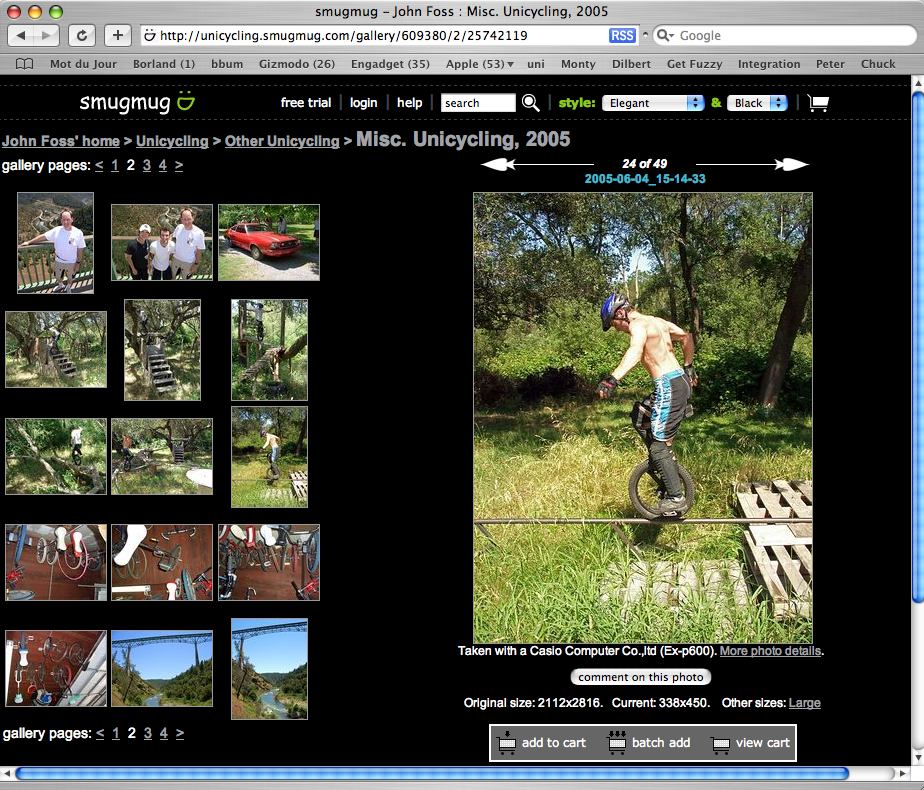Click bottom gallery previous page arrow
The image size is (924, 790).
100,733
